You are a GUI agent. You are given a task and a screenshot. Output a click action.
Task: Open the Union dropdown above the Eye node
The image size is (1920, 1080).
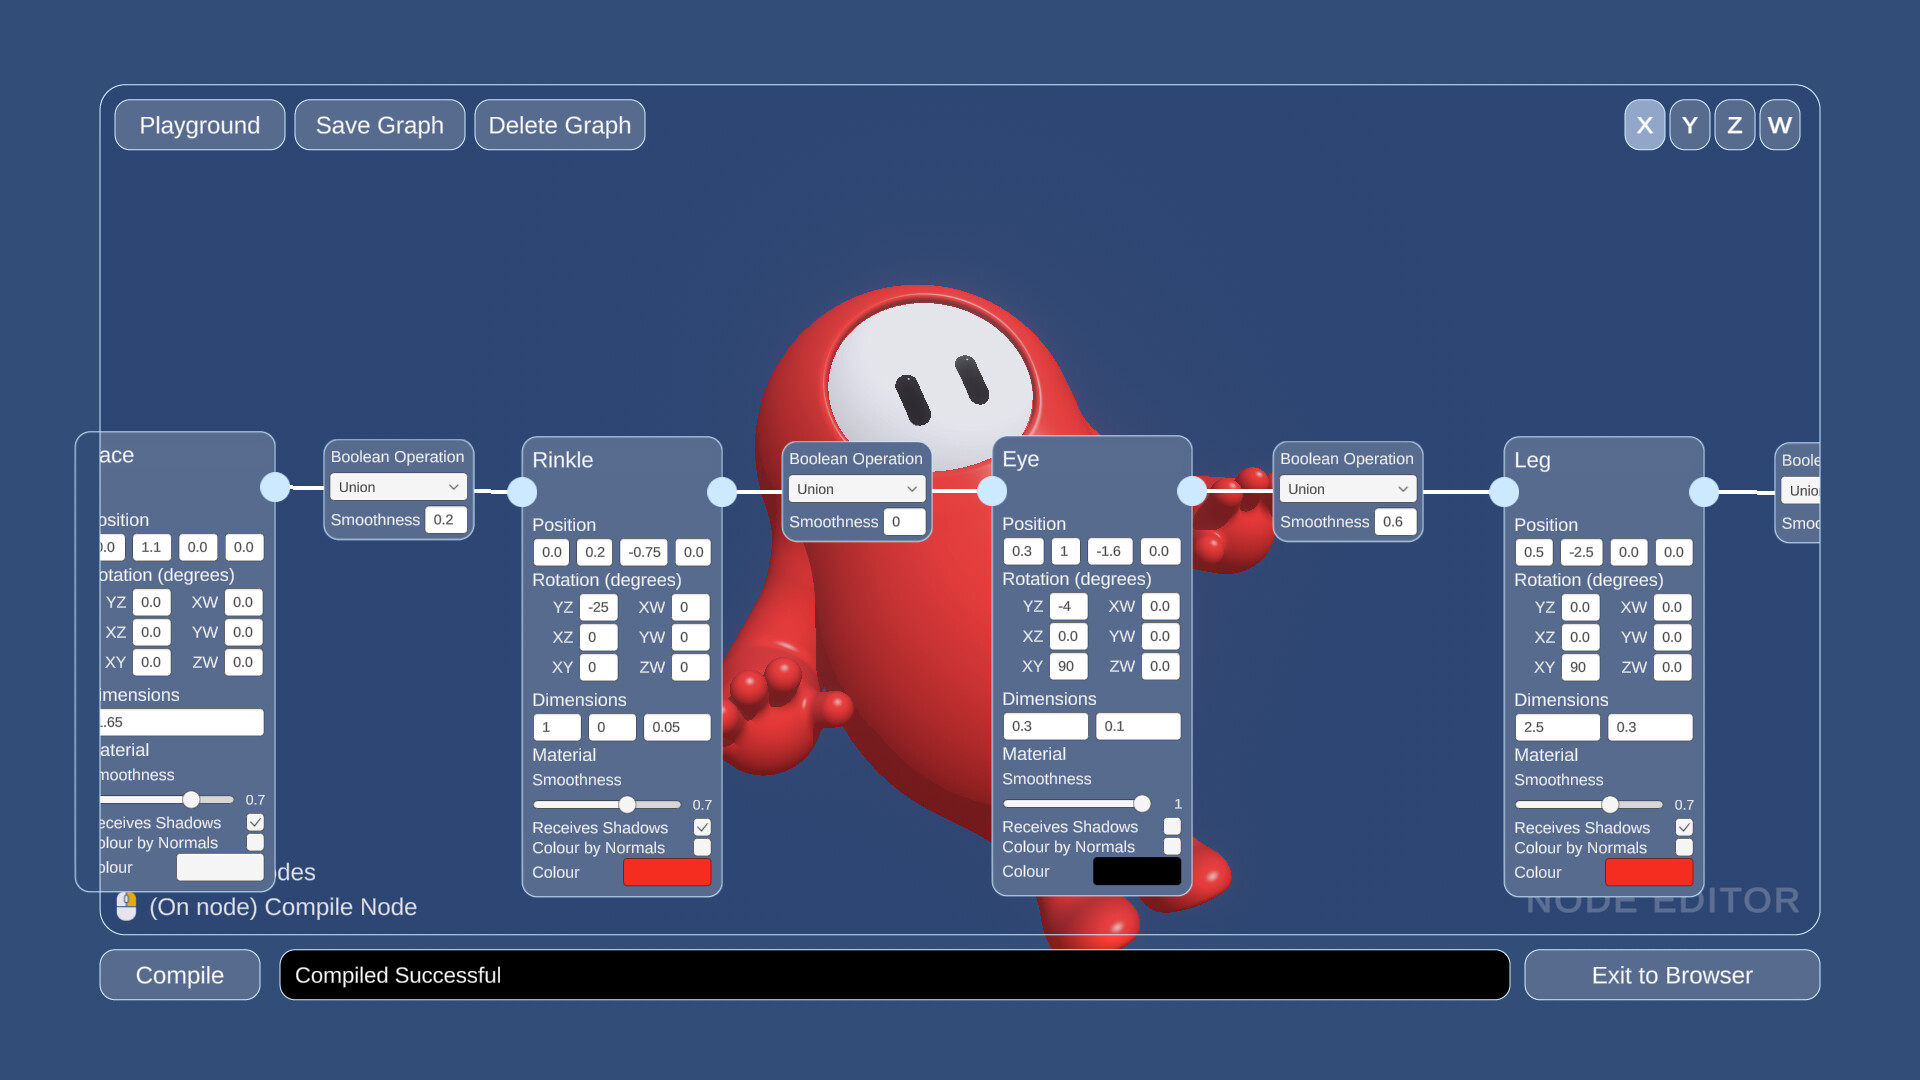pyautogui.click(x=855, y=489)
